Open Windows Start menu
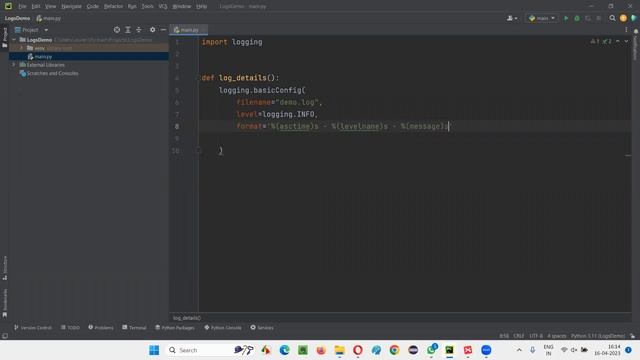Screen dimensions: 640x360 [x=154, y=350]
